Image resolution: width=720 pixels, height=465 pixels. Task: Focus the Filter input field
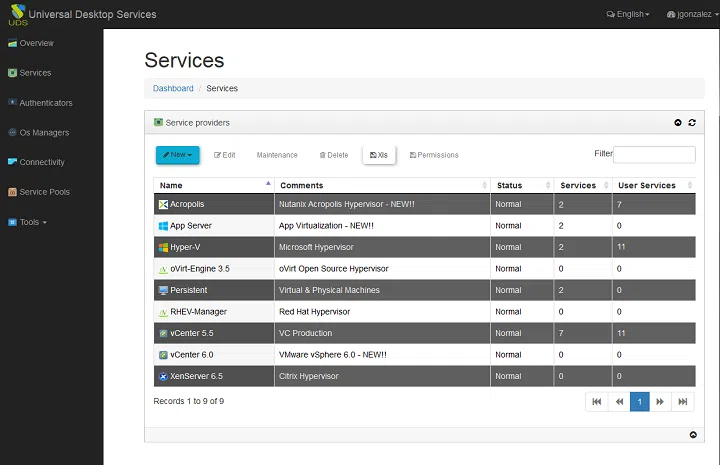pos(654,155)
